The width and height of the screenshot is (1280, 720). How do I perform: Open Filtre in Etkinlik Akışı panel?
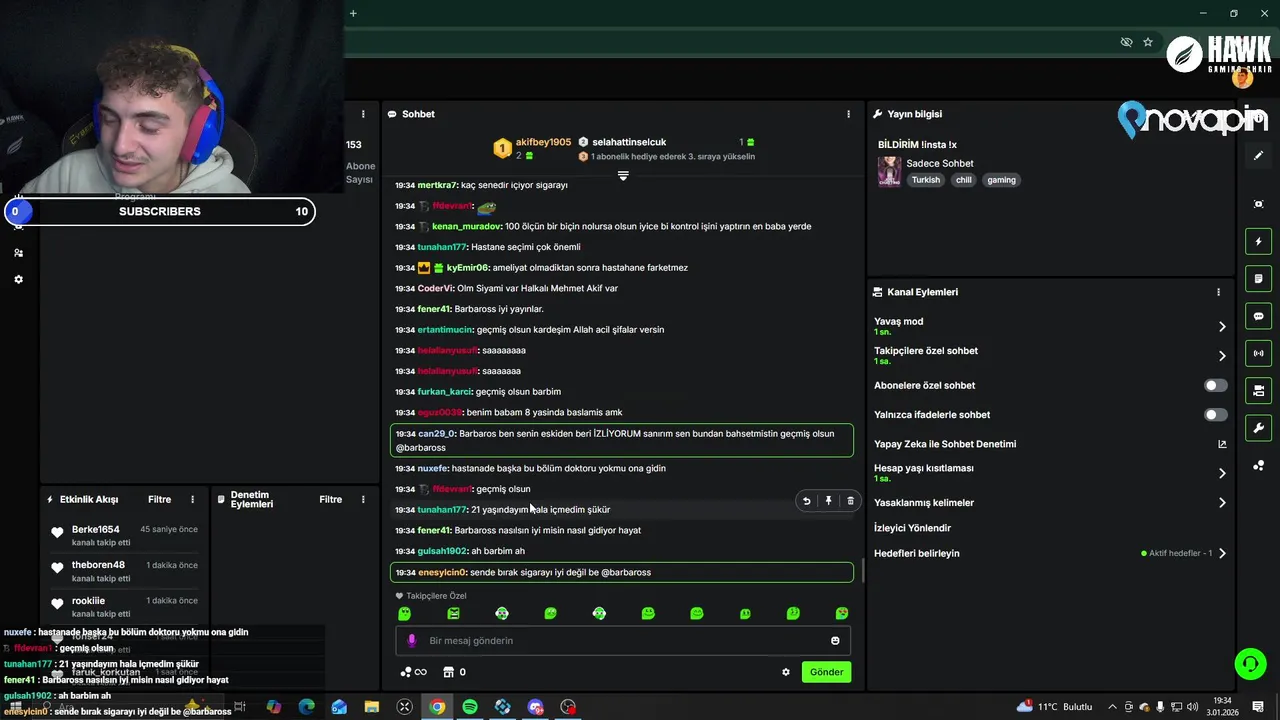click(x=159, y=500)
